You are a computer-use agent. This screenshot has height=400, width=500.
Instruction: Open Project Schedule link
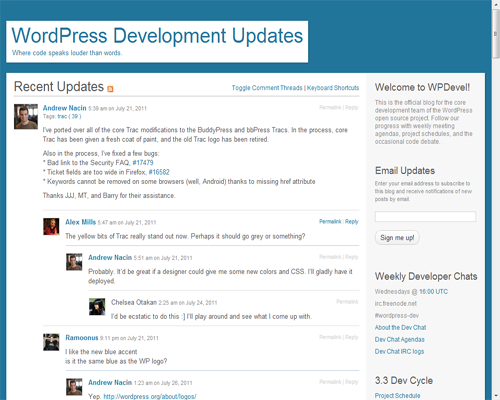pos(397,396)
